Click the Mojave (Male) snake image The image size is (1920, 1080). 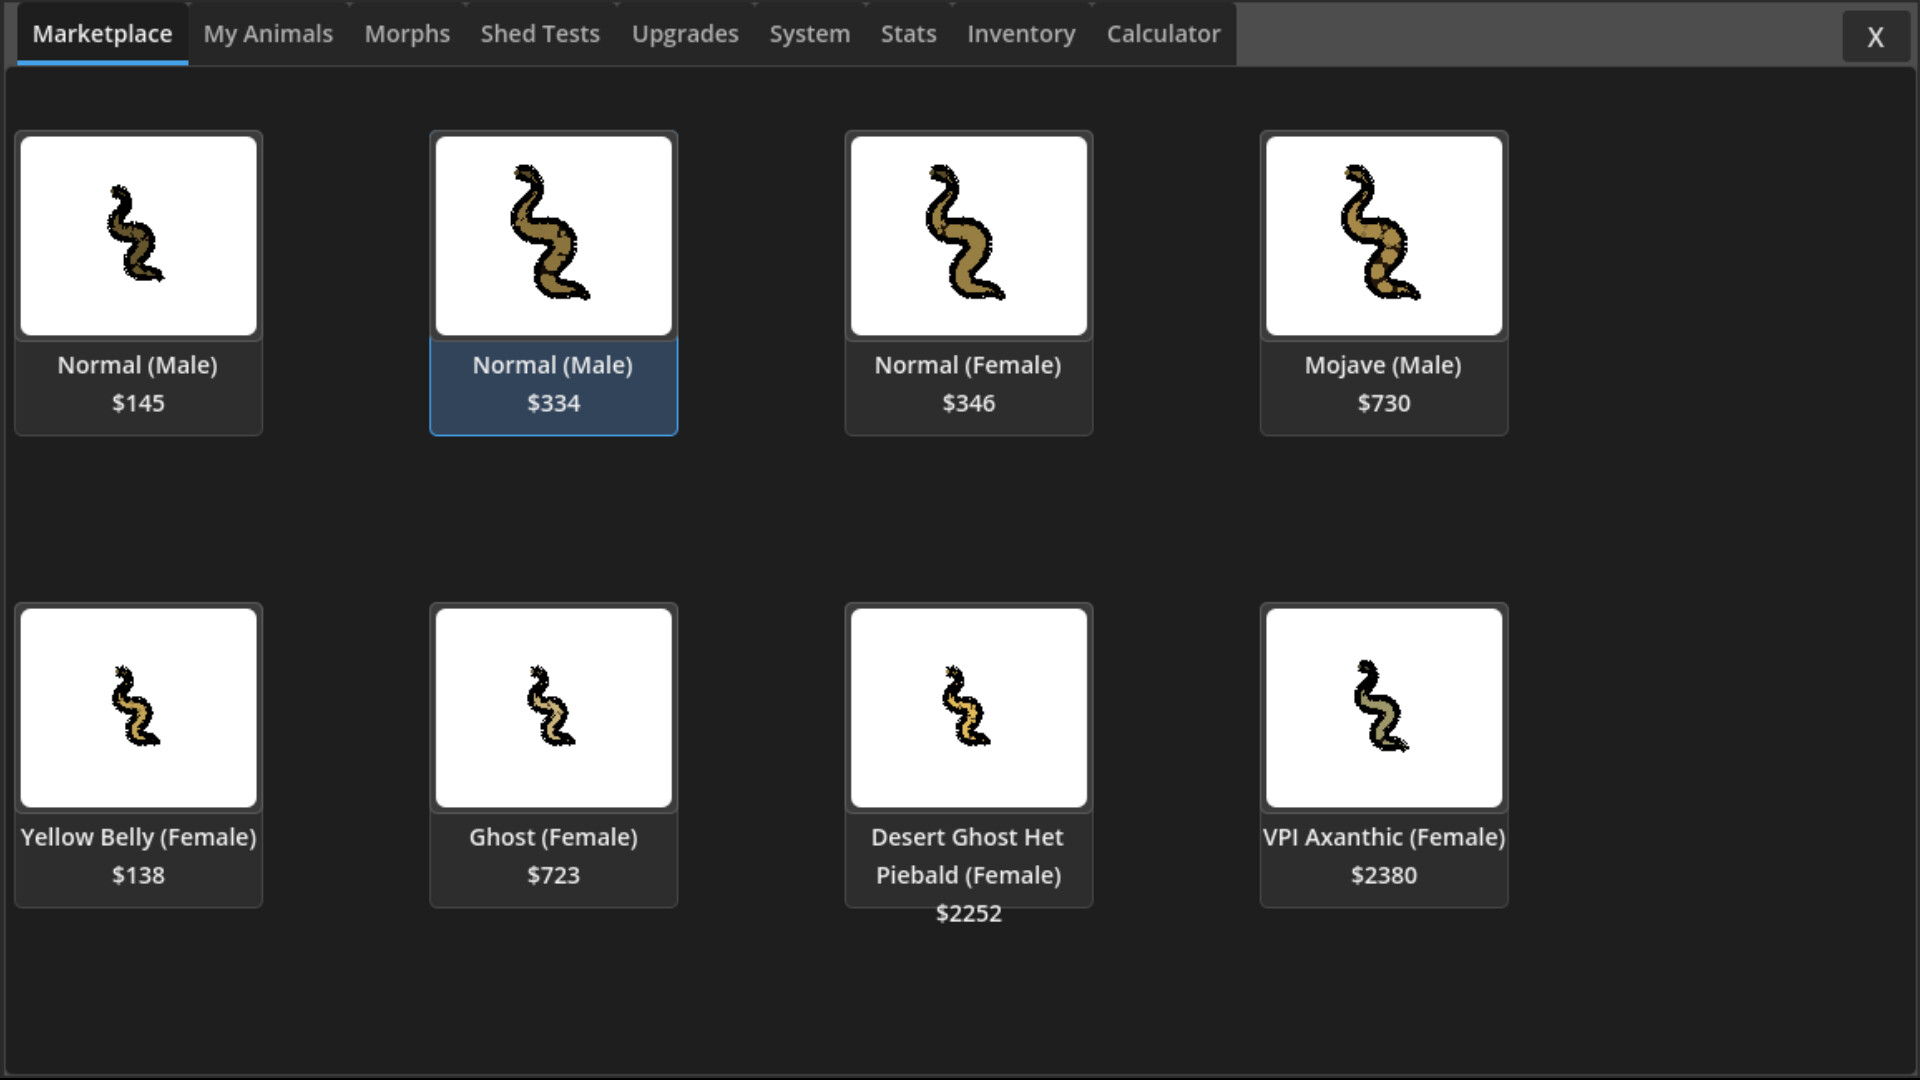(x=1384, y=236)
